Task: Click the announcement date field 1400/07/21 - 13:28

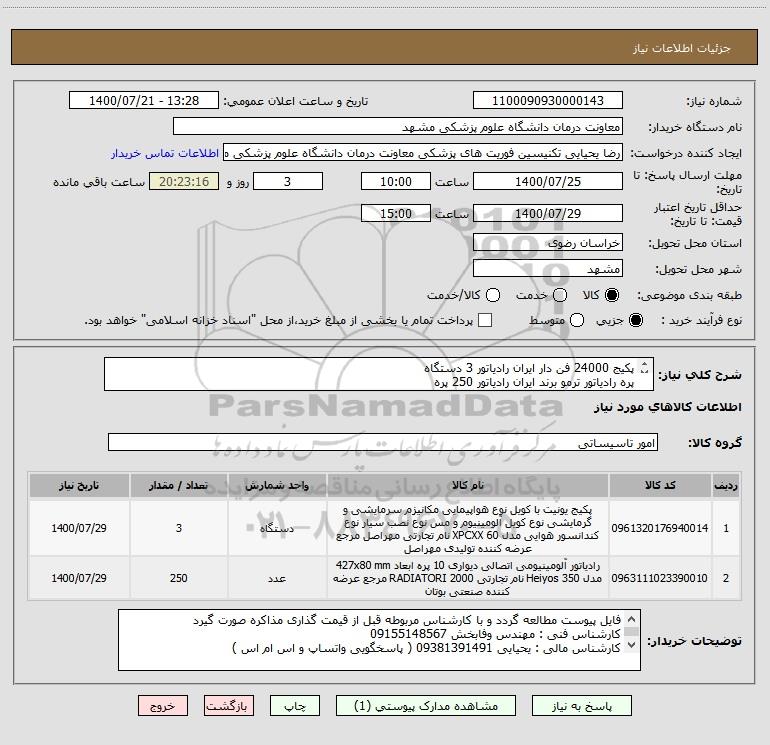Action: coord(144,100)
